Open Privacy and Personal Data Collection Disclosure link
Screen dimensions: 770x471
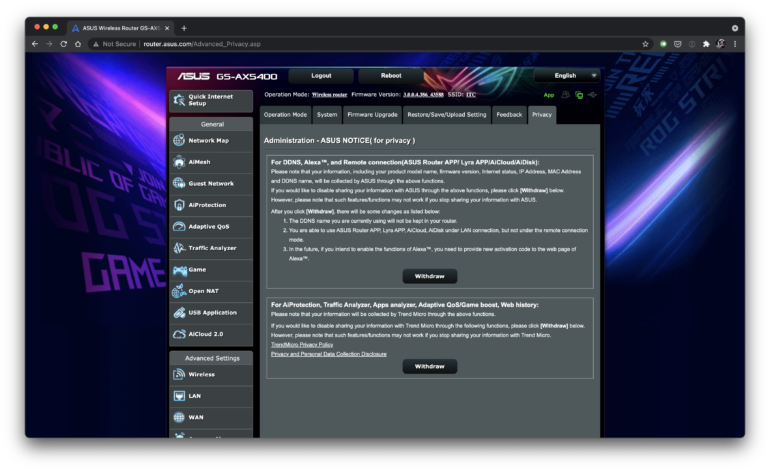(x=329, y=354)
